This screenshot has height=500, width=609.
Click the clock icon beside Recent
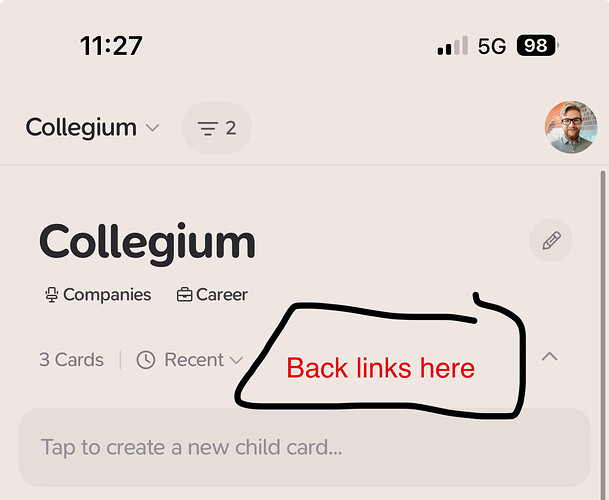coord(146,360)
